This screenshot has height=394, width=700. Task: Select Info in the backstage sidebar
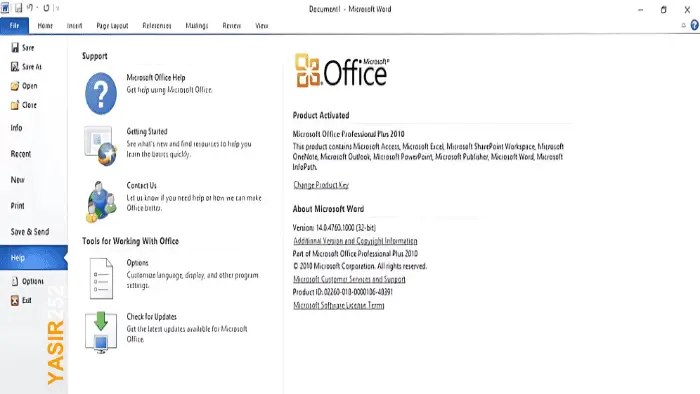click(x=17, y=128)
